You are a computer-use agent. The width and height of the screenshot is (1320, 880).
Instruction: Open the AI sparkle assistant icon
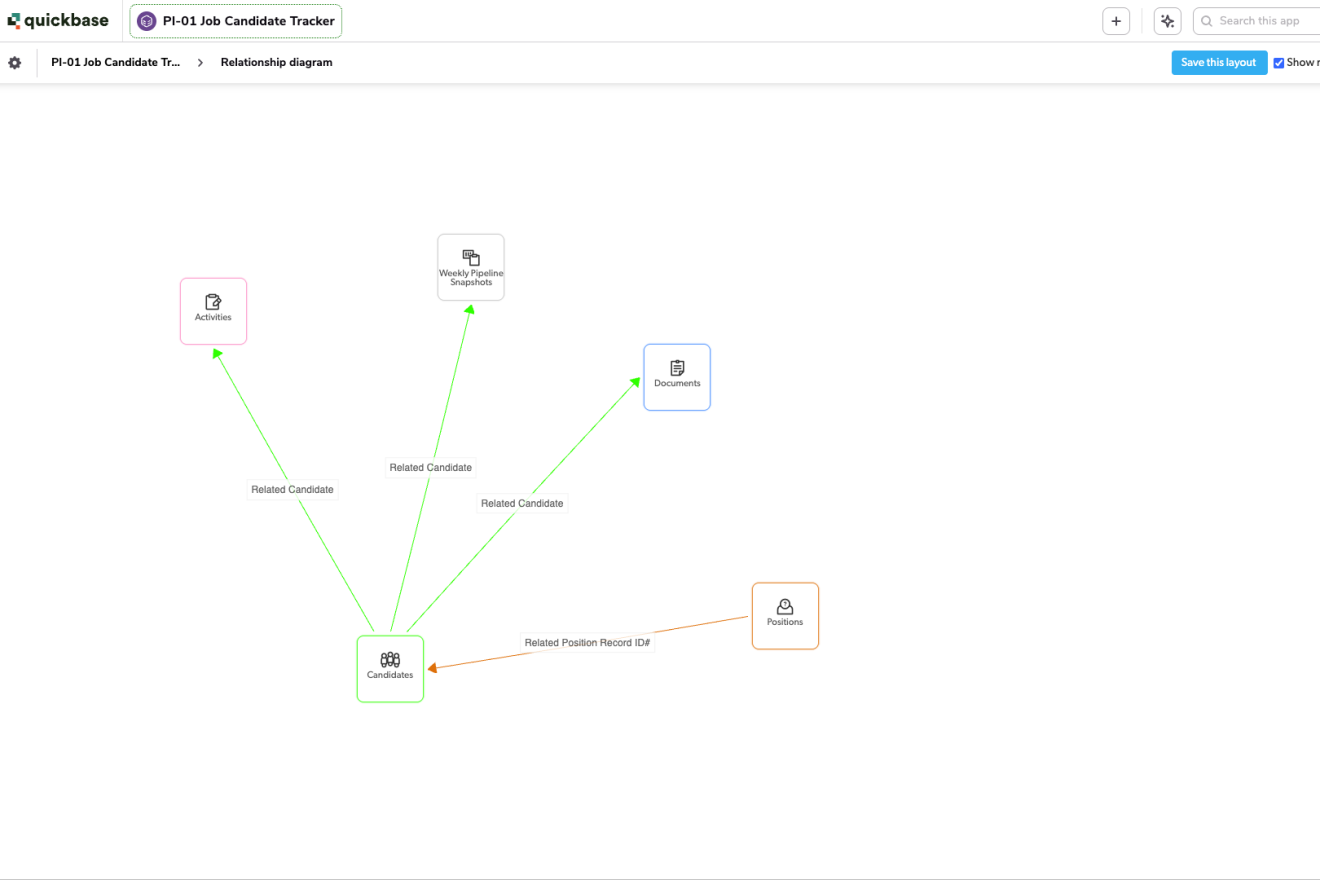tap(1167, 21)
